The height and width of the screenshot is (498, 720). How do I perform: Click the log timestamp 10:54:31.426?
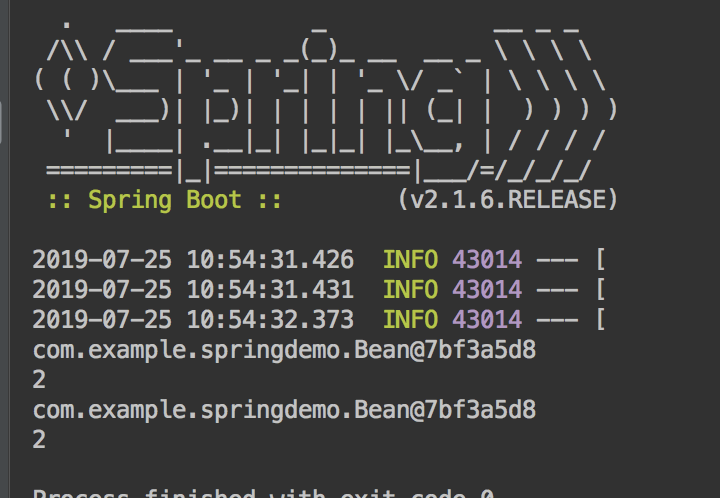coord(270,260)
